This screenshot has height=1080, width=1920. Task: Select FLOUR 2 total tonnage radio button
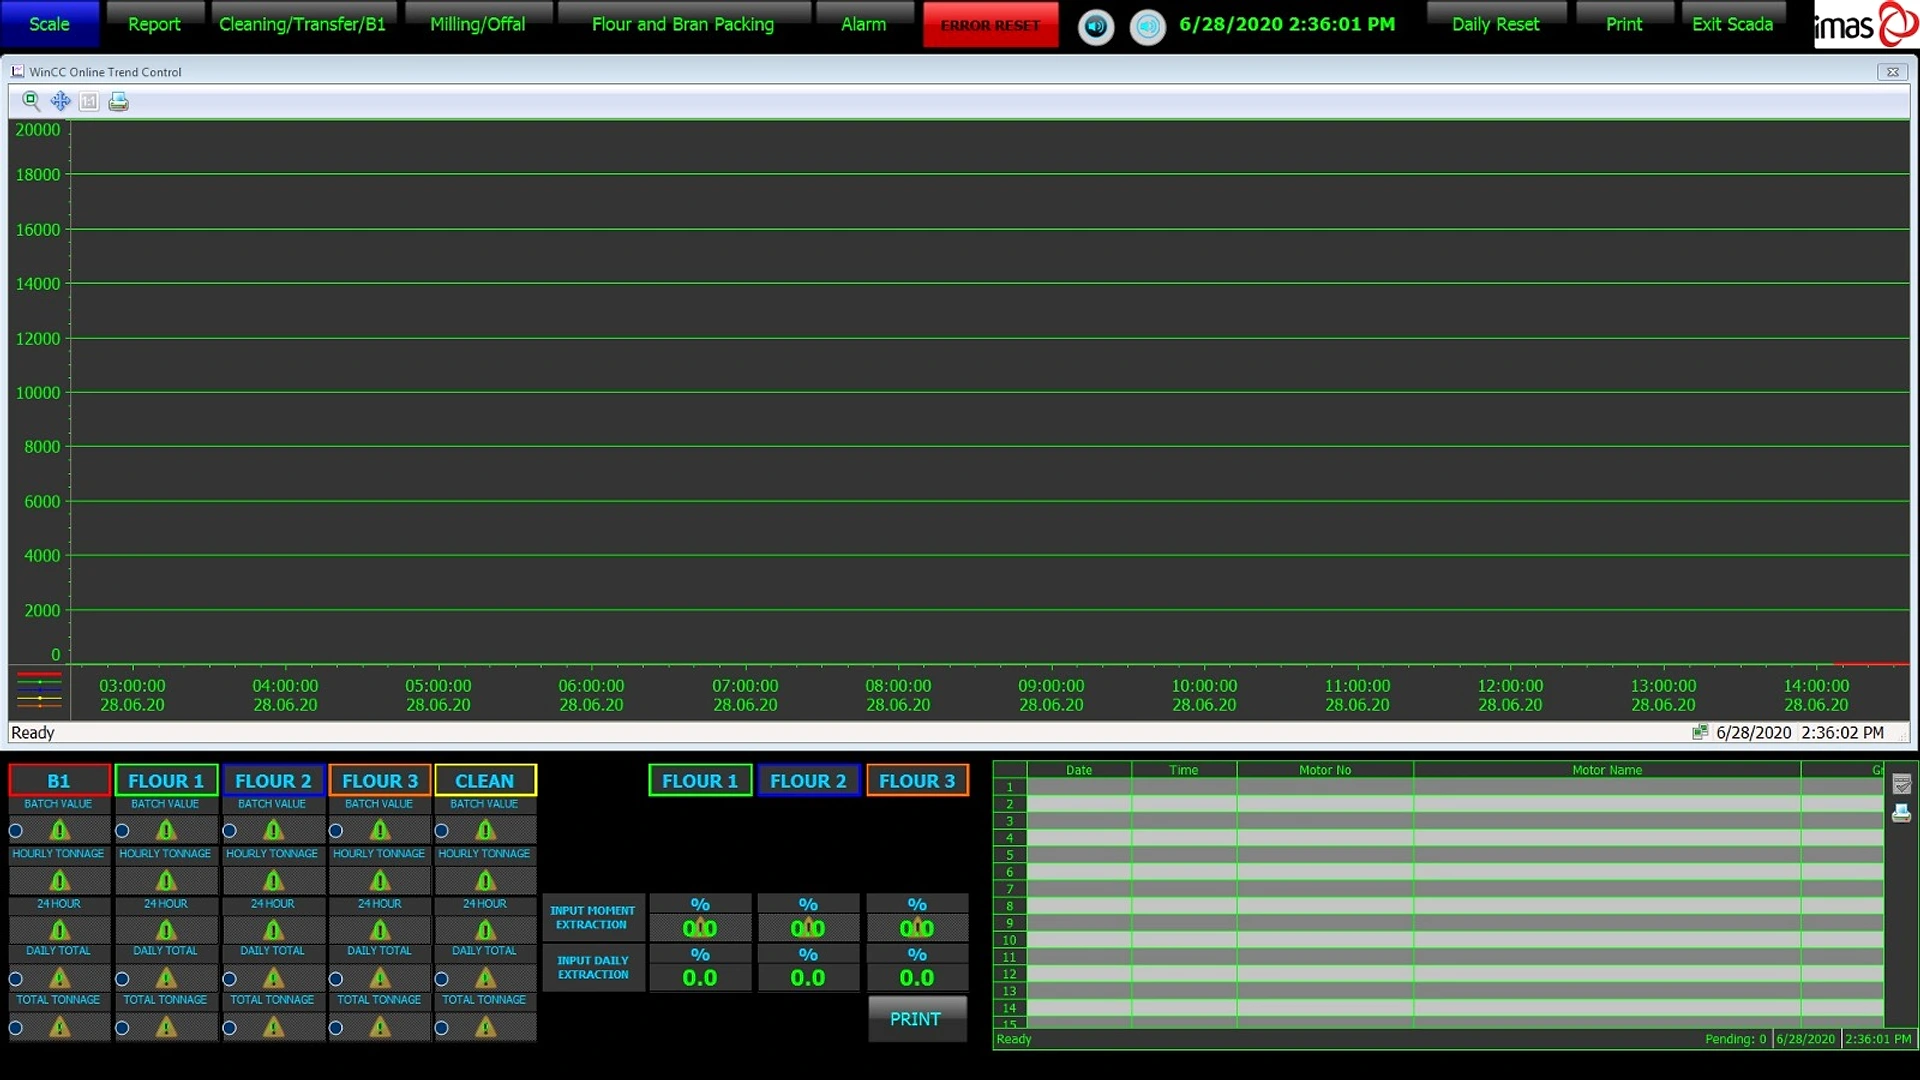[229, 1028]
